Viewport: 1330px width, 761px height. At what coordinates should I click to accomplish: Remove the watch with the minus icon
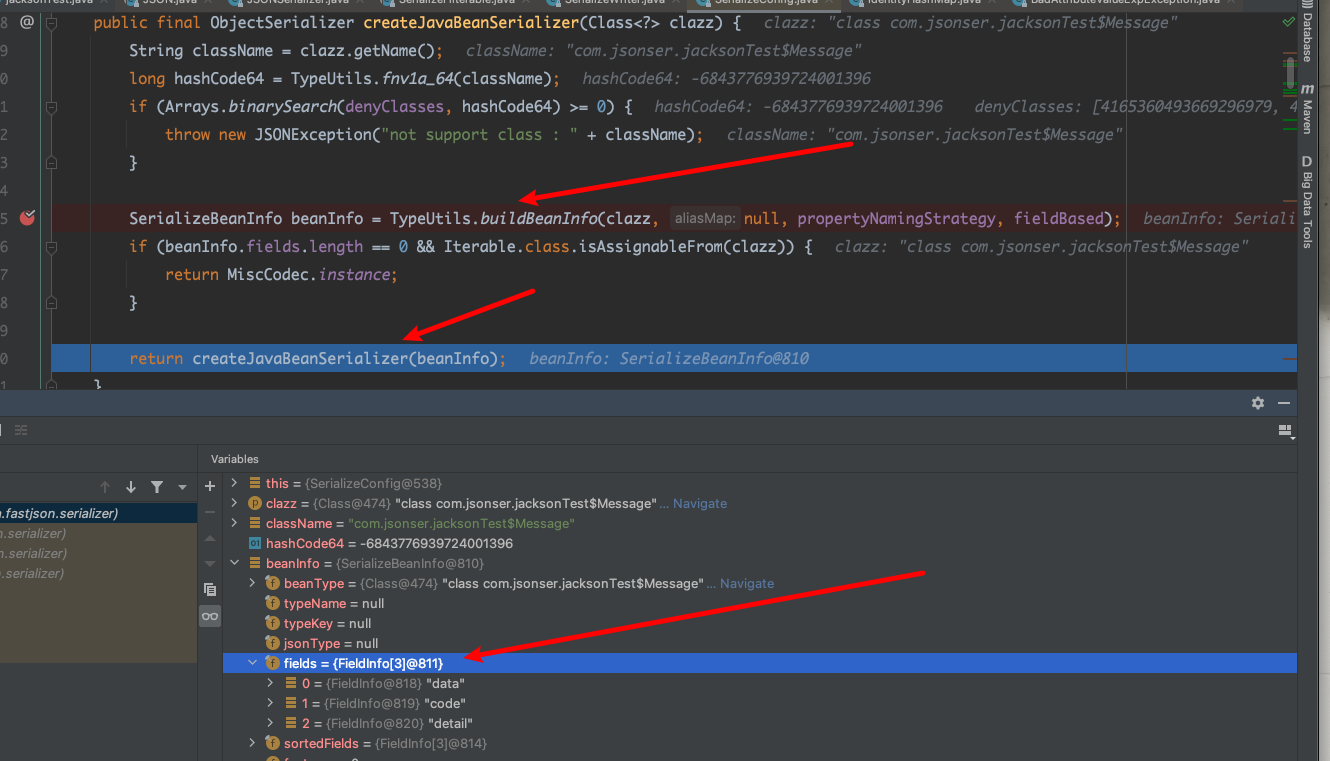(x=210, y=512)
